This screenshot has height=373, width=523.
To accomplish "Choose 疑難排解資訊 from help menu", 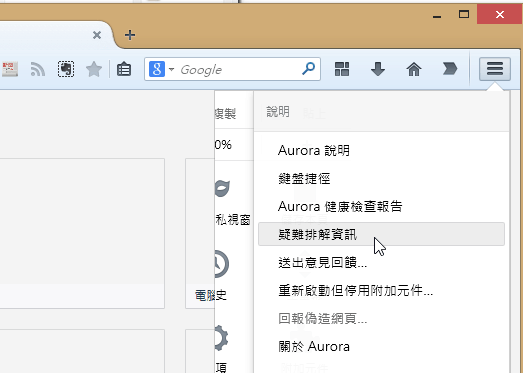I will pyautogui.click(x=381, y=234).
